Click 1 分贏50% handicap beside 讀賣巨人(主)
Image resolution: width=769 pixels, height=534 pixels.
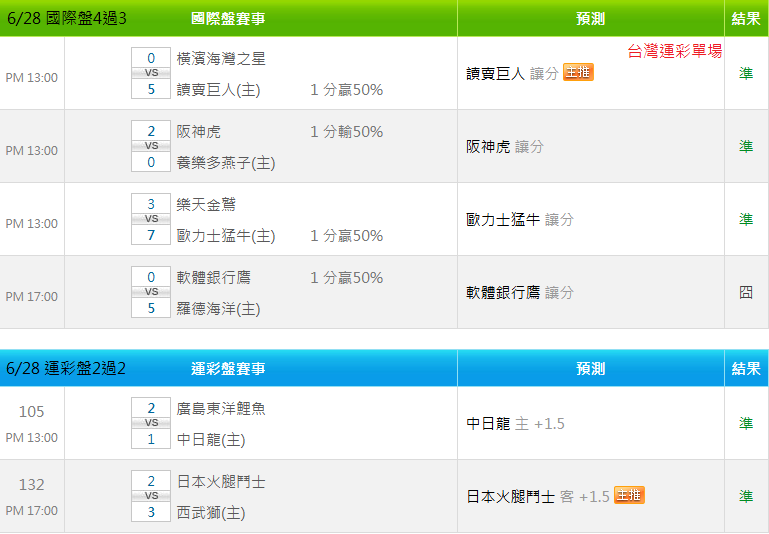[346, 90]
